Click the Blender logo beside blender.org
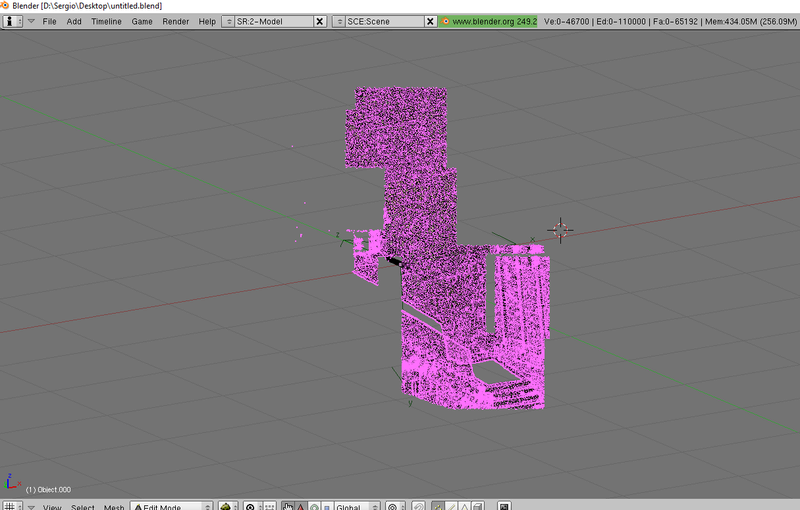Viewport: 800px width, 510px height. (445, 21)
